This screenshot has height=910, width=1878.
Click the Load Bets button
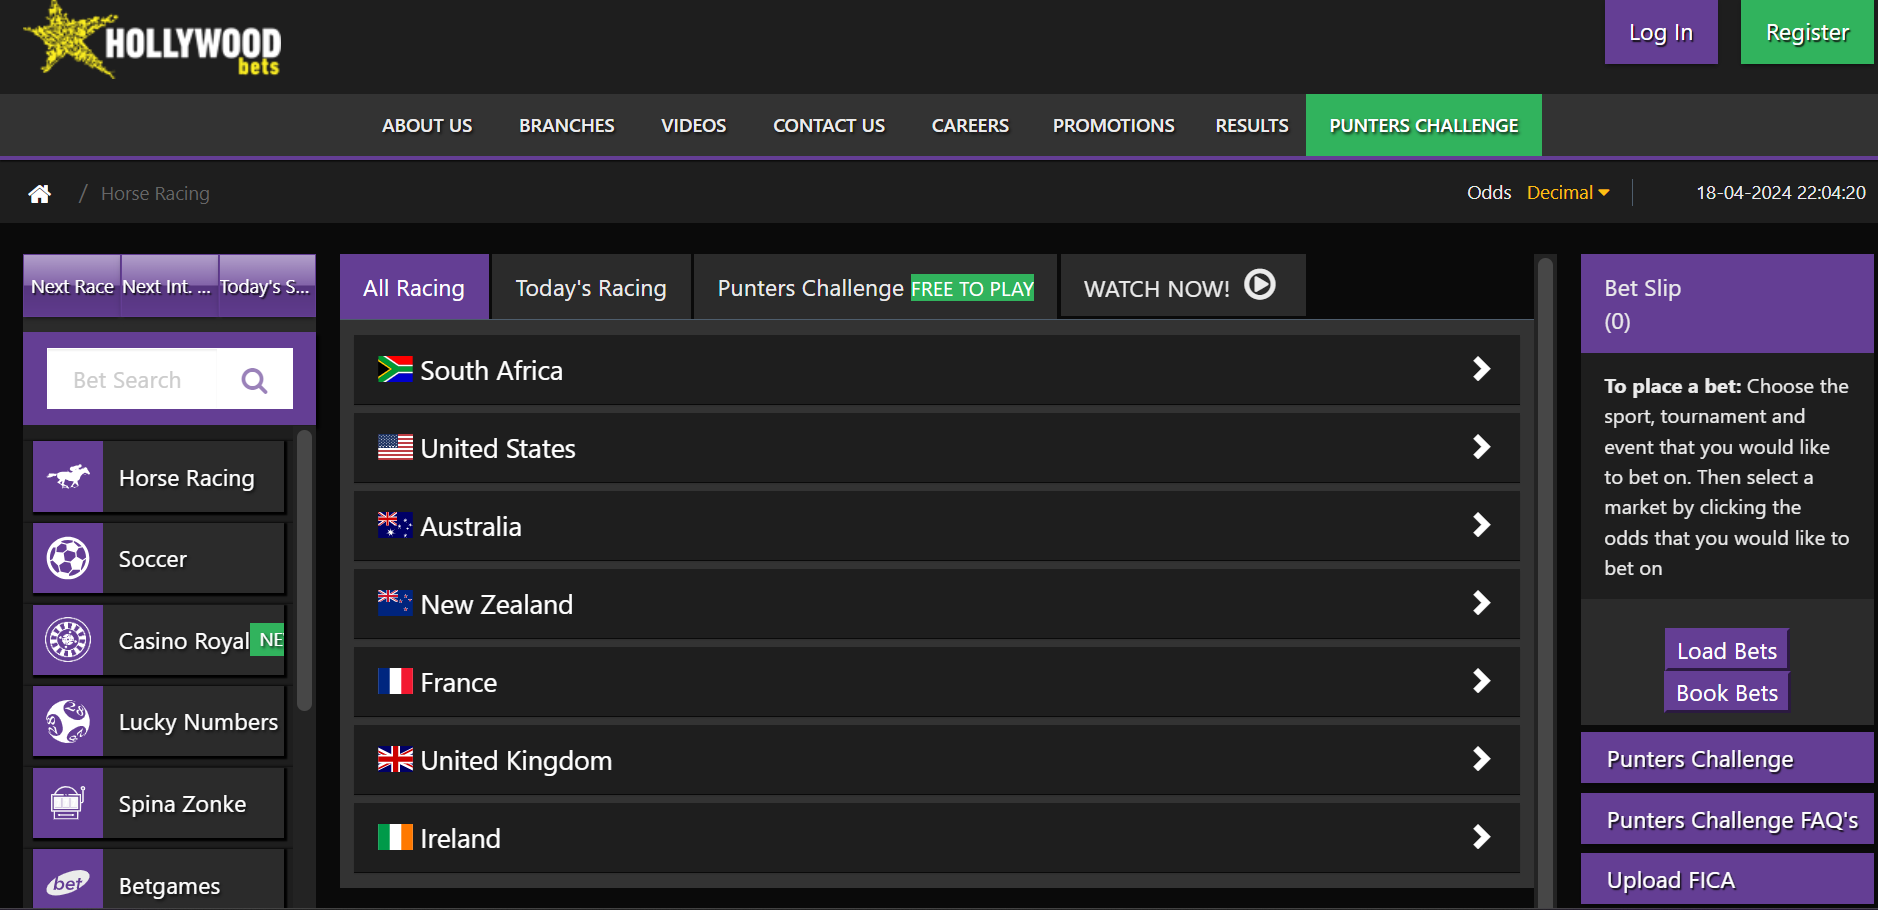tap(1727, 650)
